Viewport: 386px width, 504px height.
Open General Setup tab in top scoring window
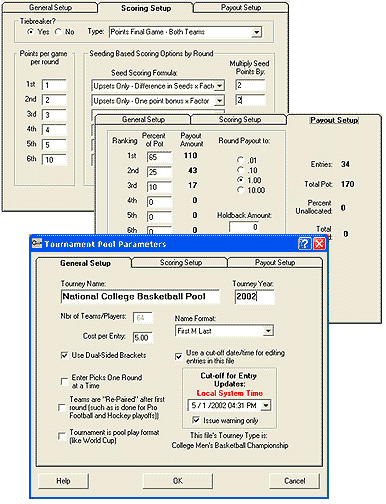click(50, 8)
